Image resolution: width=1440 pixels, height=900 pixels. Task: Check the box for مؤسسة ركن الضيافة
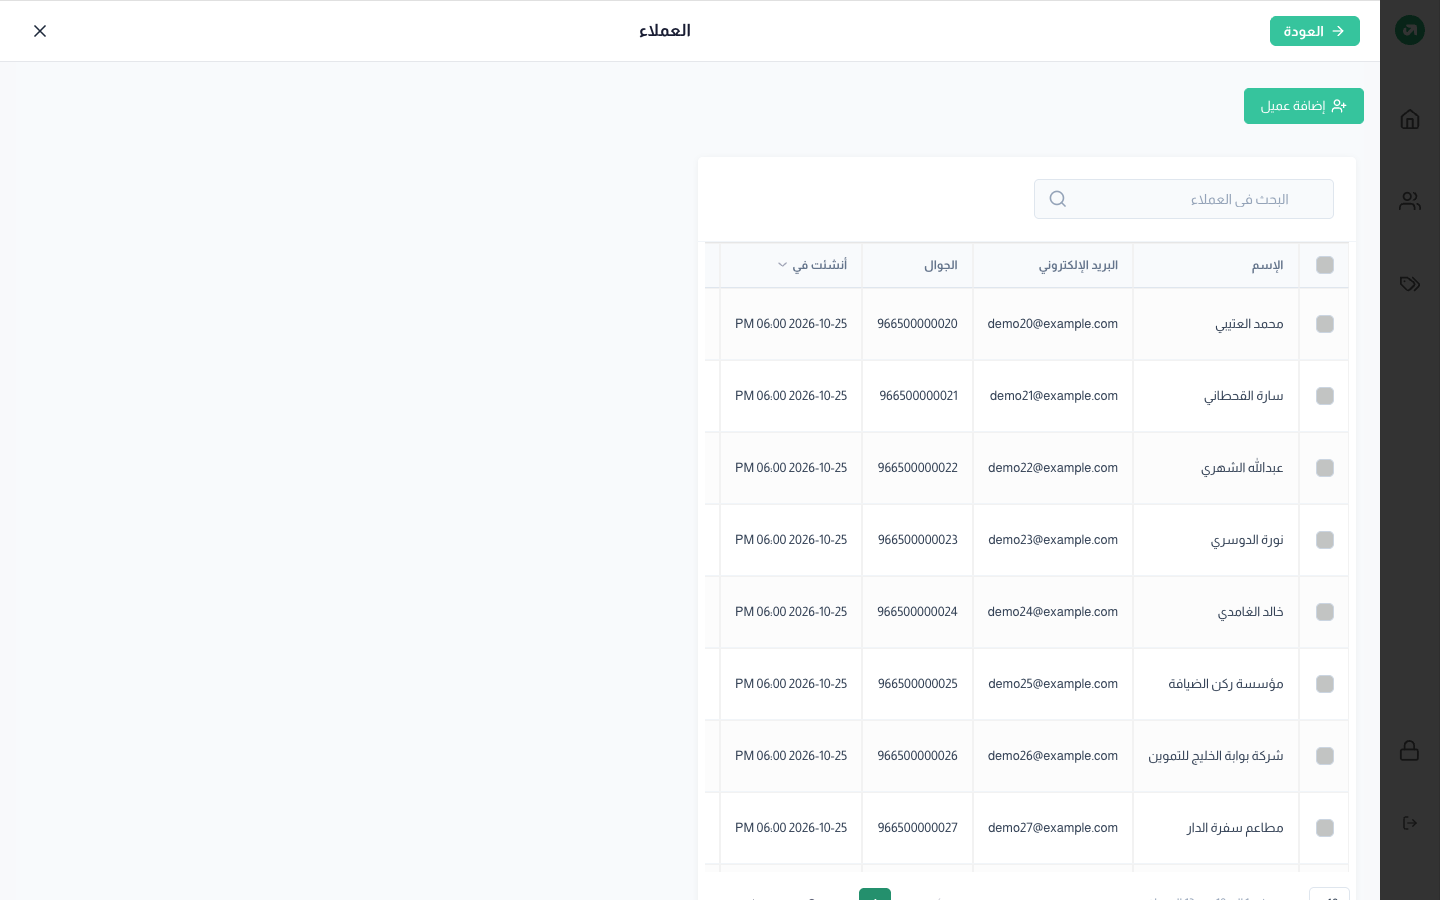1325,684
